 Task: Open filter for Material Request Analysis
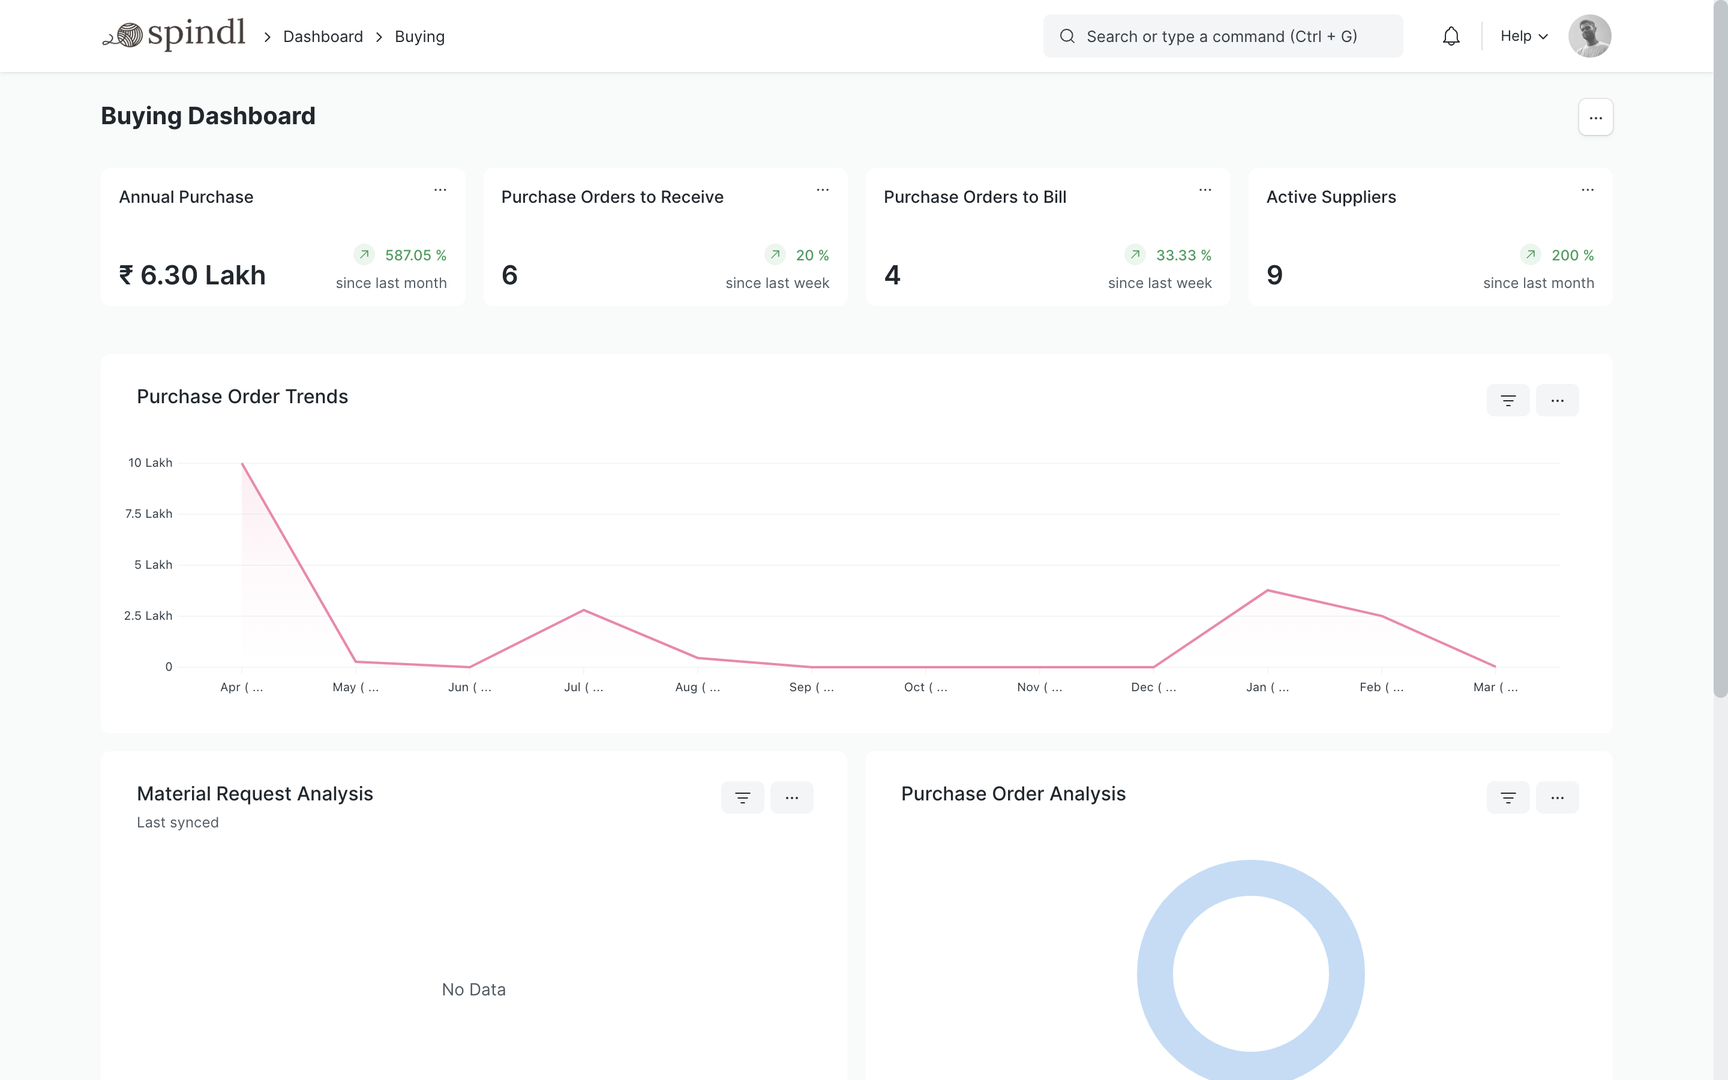point(742,797)
